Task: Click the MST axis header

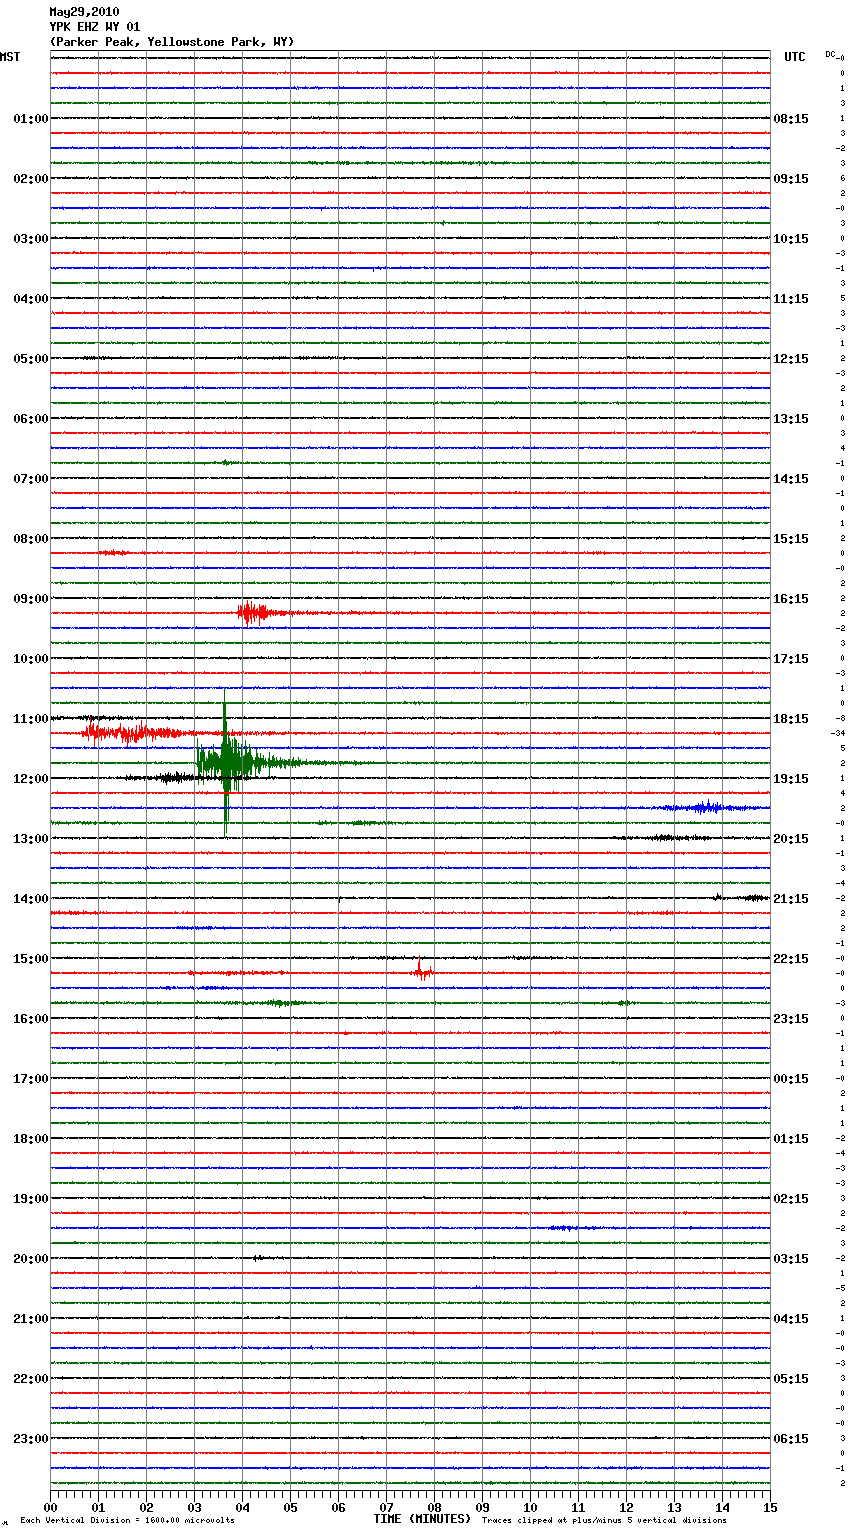Action: 10,57
